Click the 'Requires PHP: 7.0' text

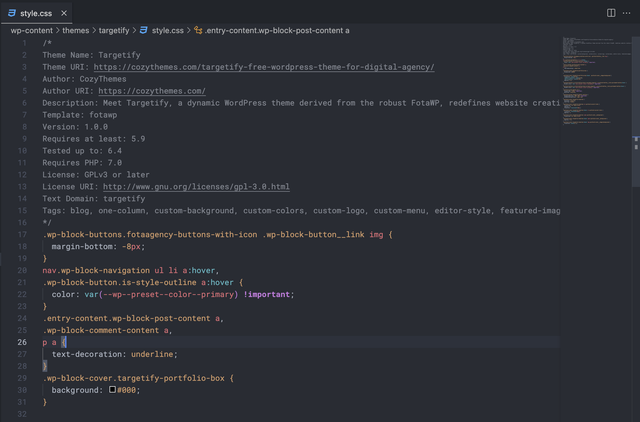tap(82, 163)
